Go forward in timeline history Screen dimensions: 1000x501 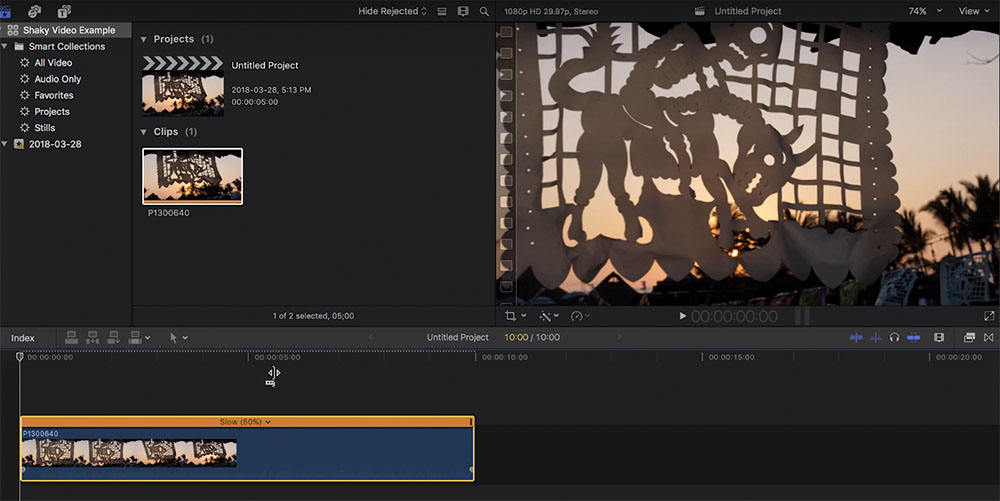point(619,337)
